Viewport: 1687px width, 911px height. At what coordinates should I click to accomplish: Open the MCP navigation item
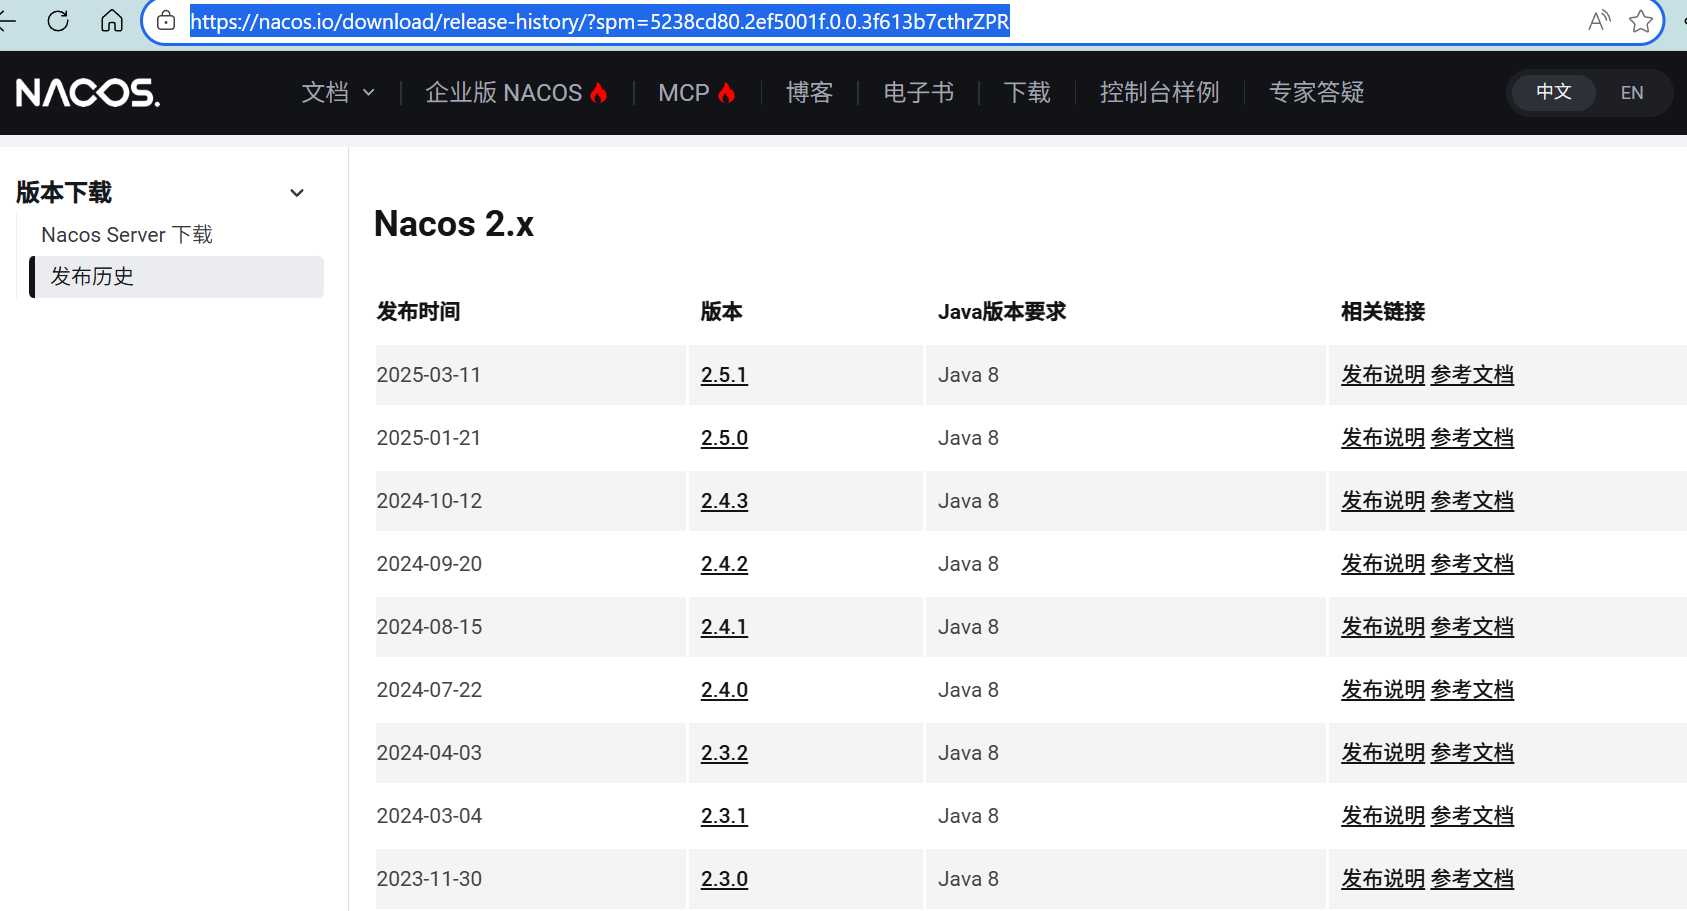tap(696, 93)
